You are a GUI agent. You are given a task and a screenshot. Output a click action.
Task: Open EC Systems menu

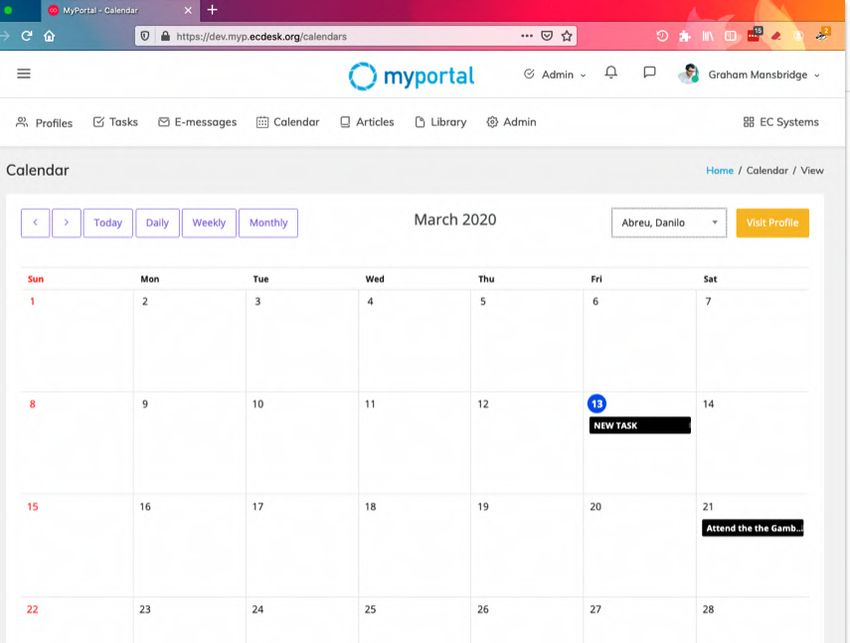(781, 122)
